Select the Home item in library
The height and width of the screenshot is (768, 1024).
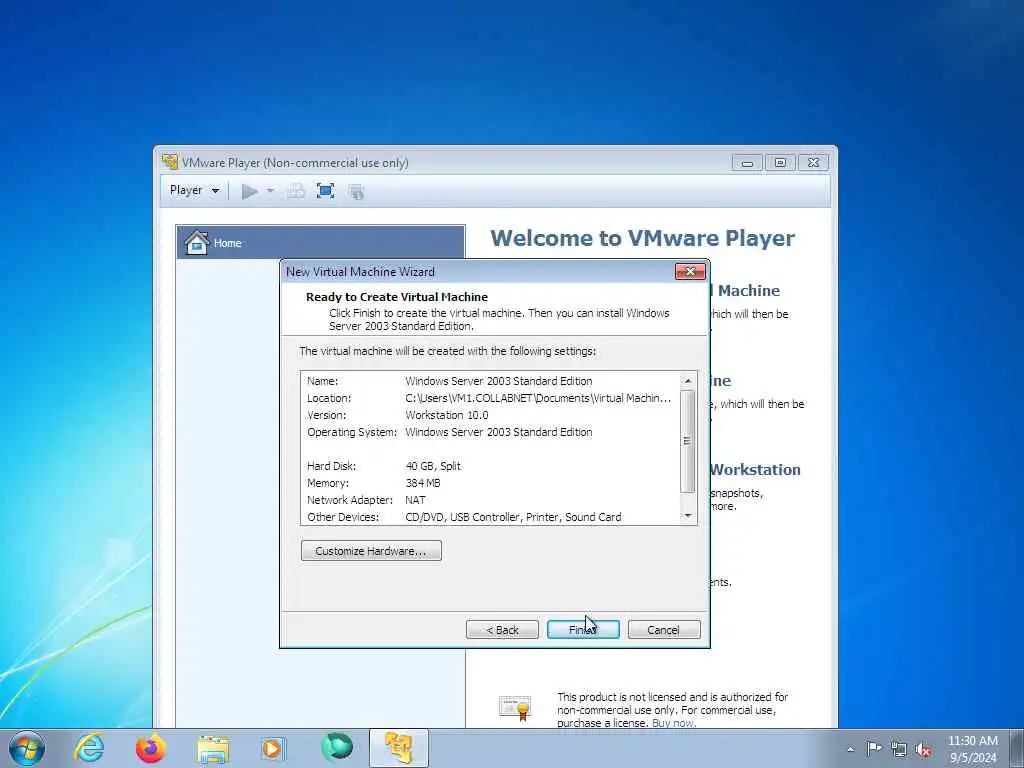[x=320, y=242]
